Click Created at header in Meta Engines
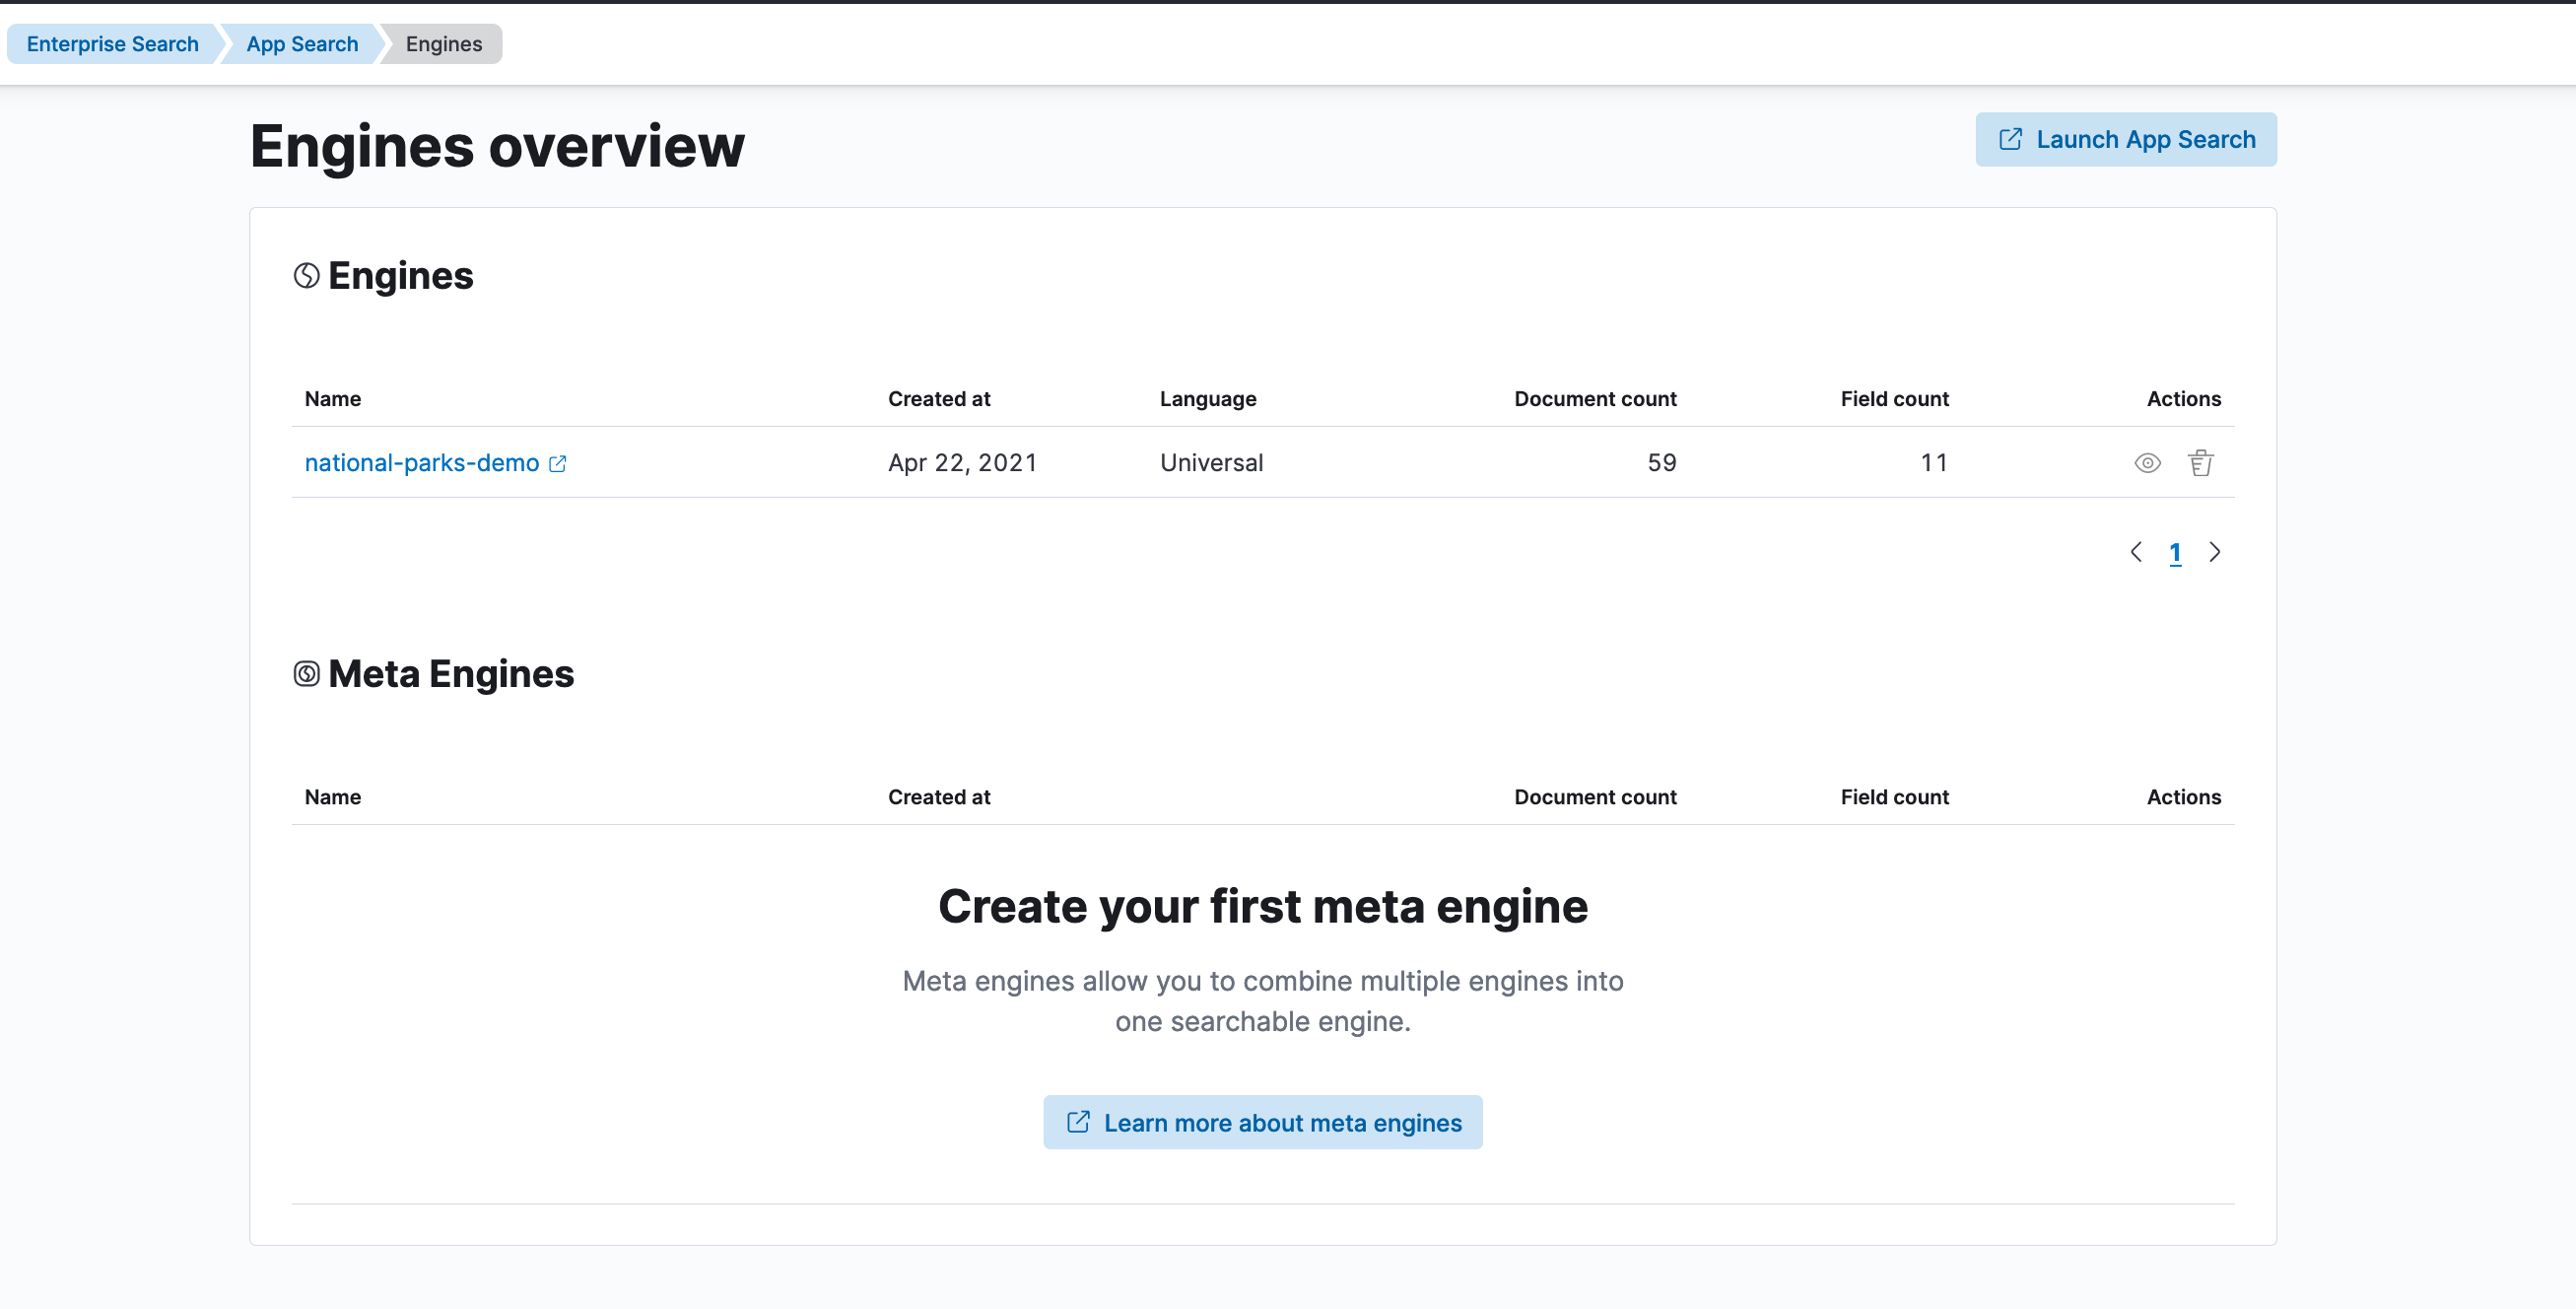The height and width of the screenshot is (1309, 2576). click(x=938, y=797)
